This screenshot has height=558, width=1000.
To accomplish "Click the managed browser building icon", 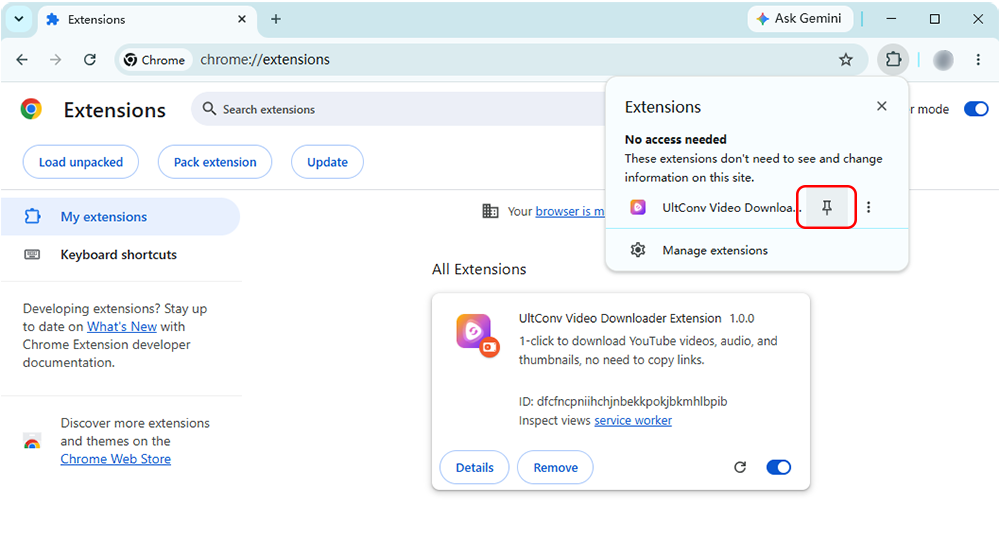I will pyautogui.click(x=490, y=211).
